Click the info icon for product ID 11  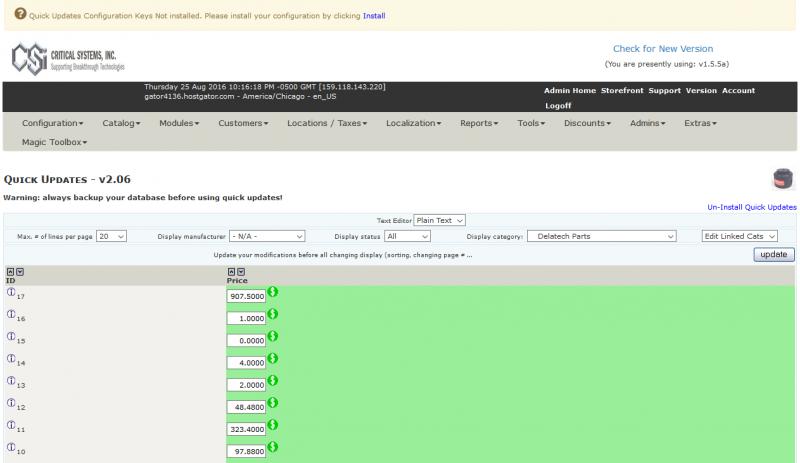(11, 425)
